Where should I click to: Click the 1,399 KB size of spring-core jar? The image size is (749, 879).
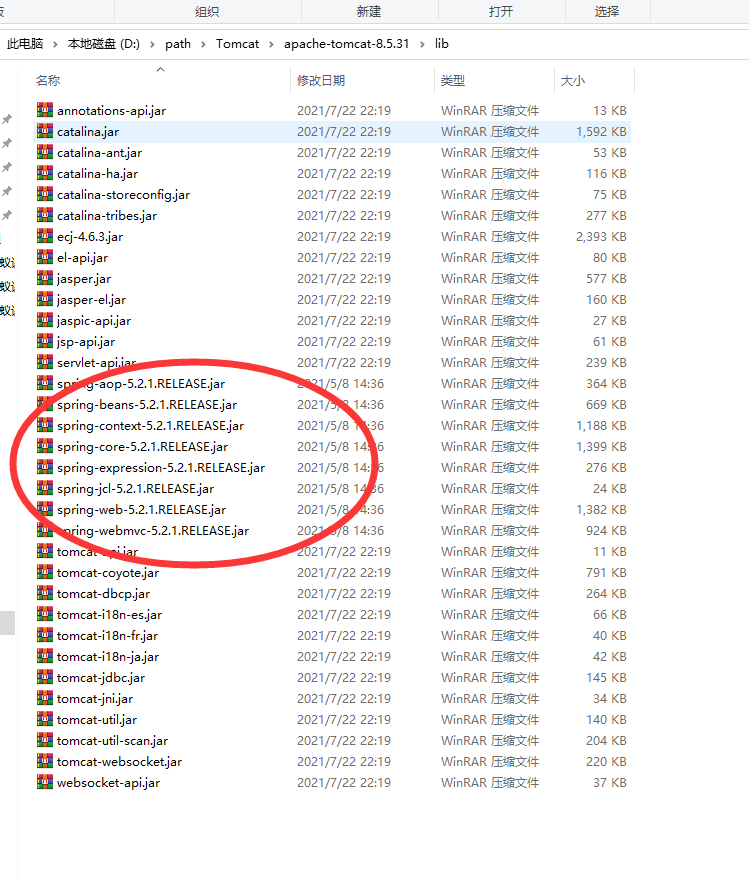tap(601, 447)
